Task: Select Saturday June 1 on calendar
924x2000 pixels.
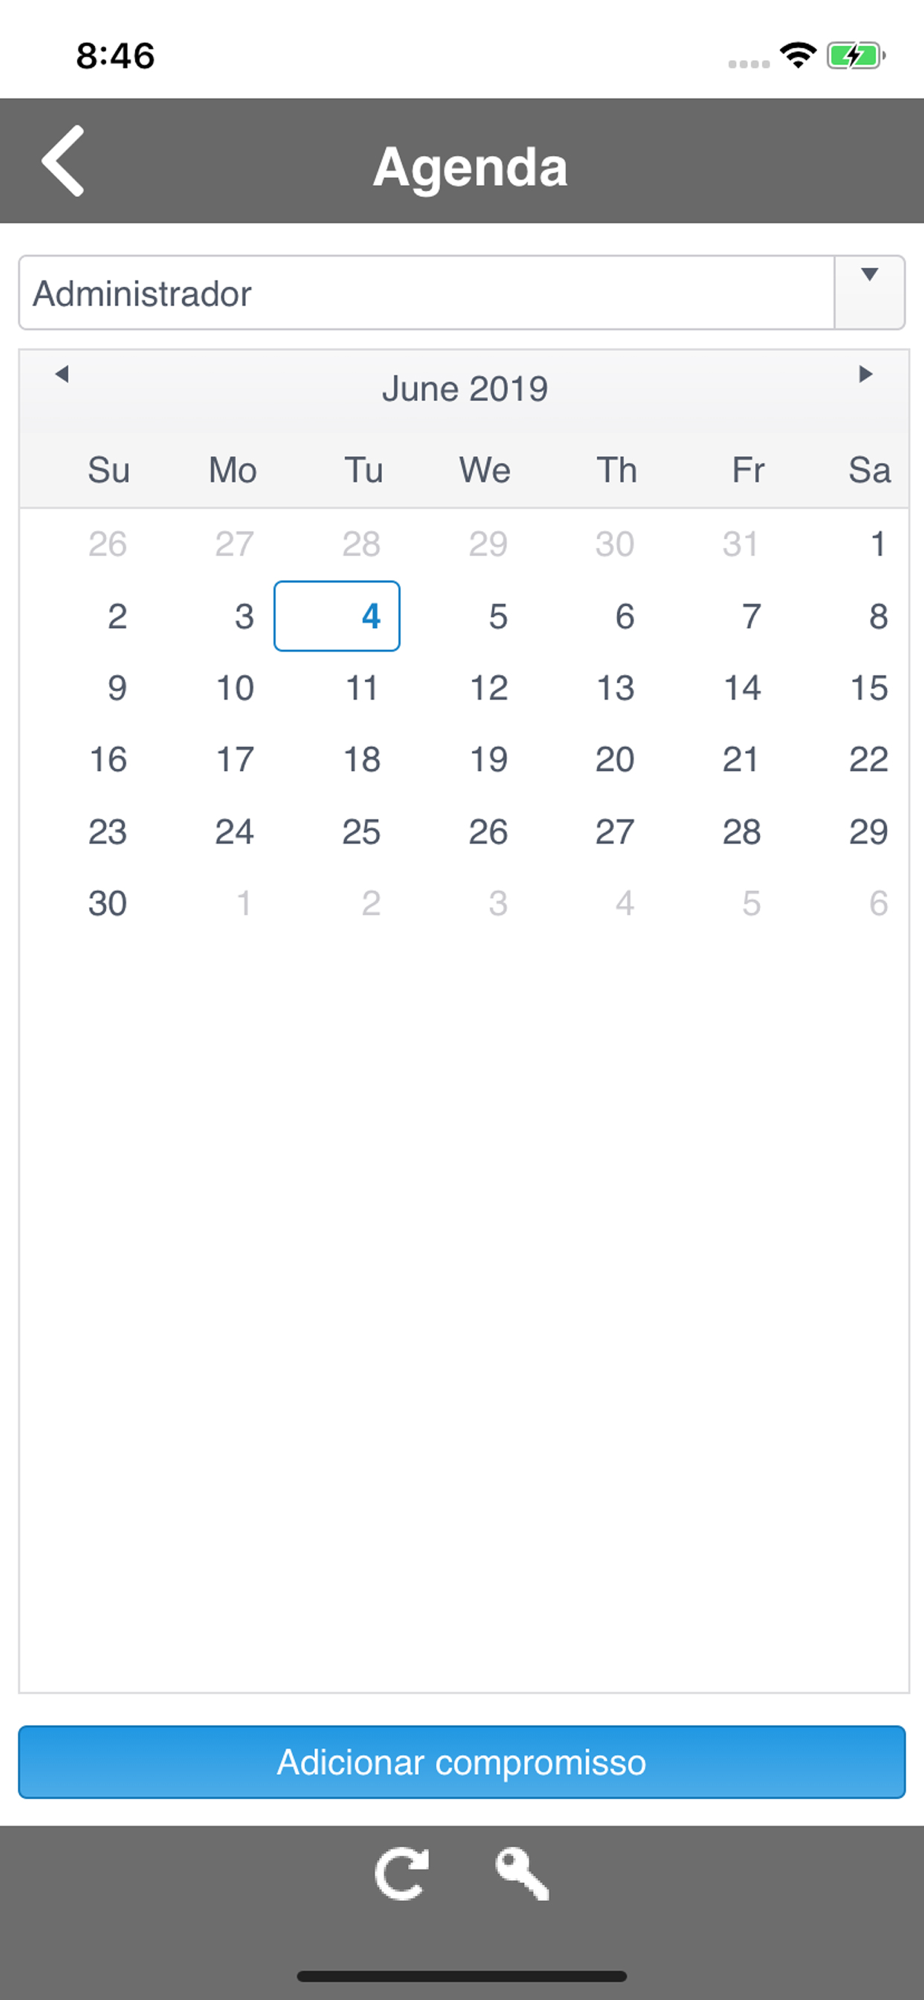Action: (878, 544)
